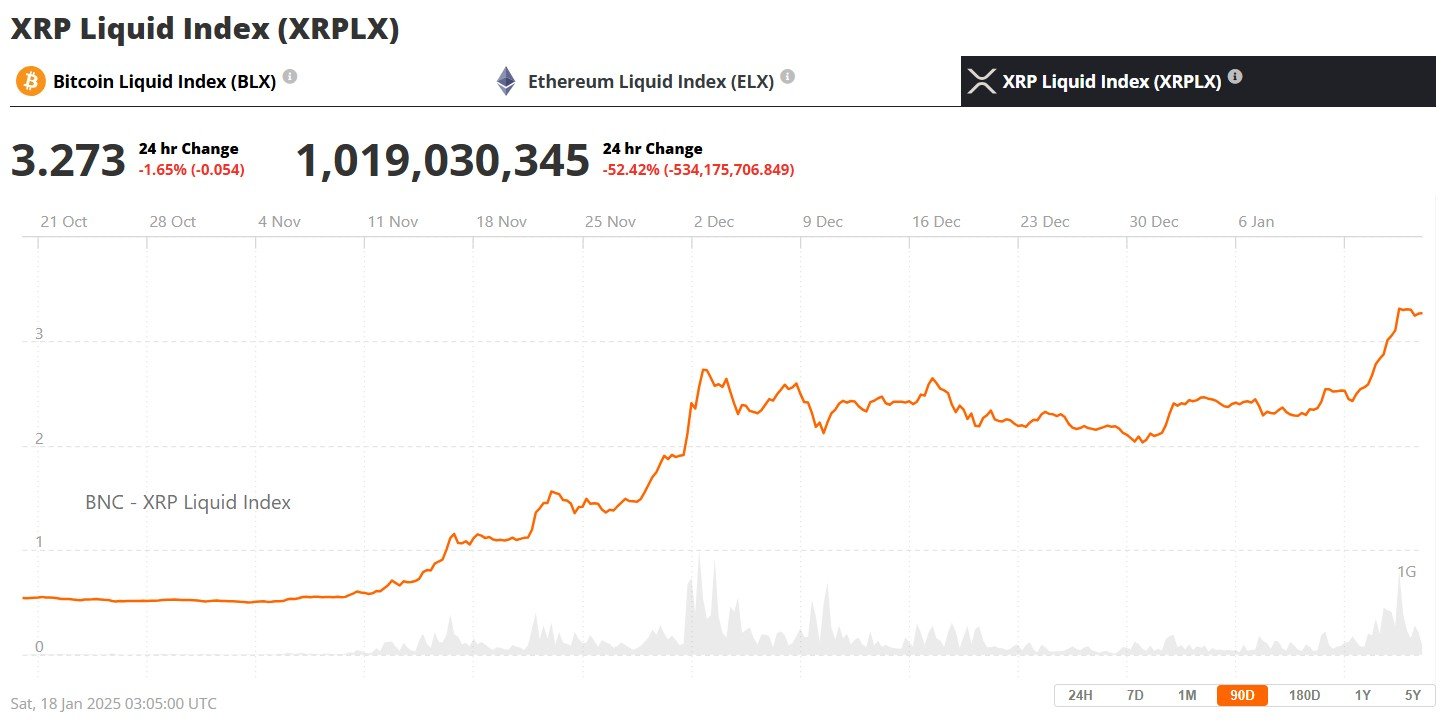Image resolution: width=1445 pixels, height=725 pixels.
Task: Click the 2 Dec date marker on chart
Action: click(713, 222)
